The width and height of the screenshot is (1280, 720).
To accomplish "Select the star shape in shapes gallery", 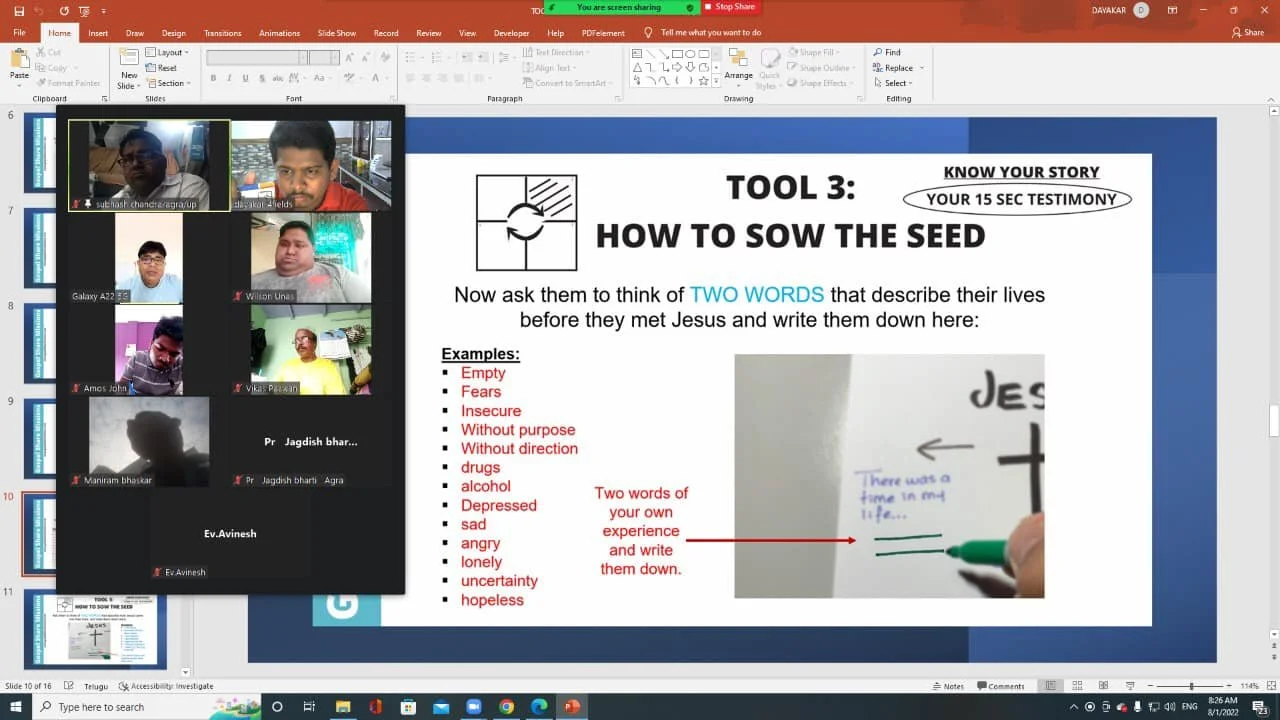I will [703, 81].
